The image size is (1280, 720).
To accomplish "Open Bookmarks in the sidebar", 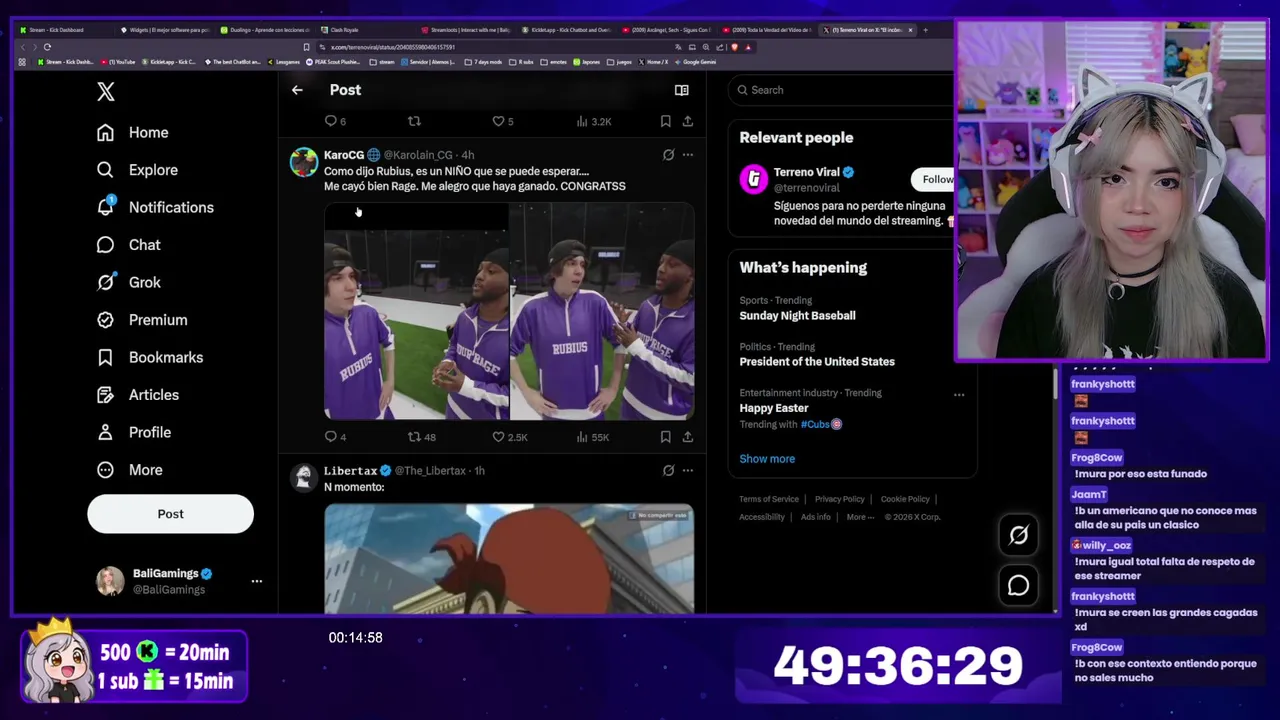I will [150, 357].
